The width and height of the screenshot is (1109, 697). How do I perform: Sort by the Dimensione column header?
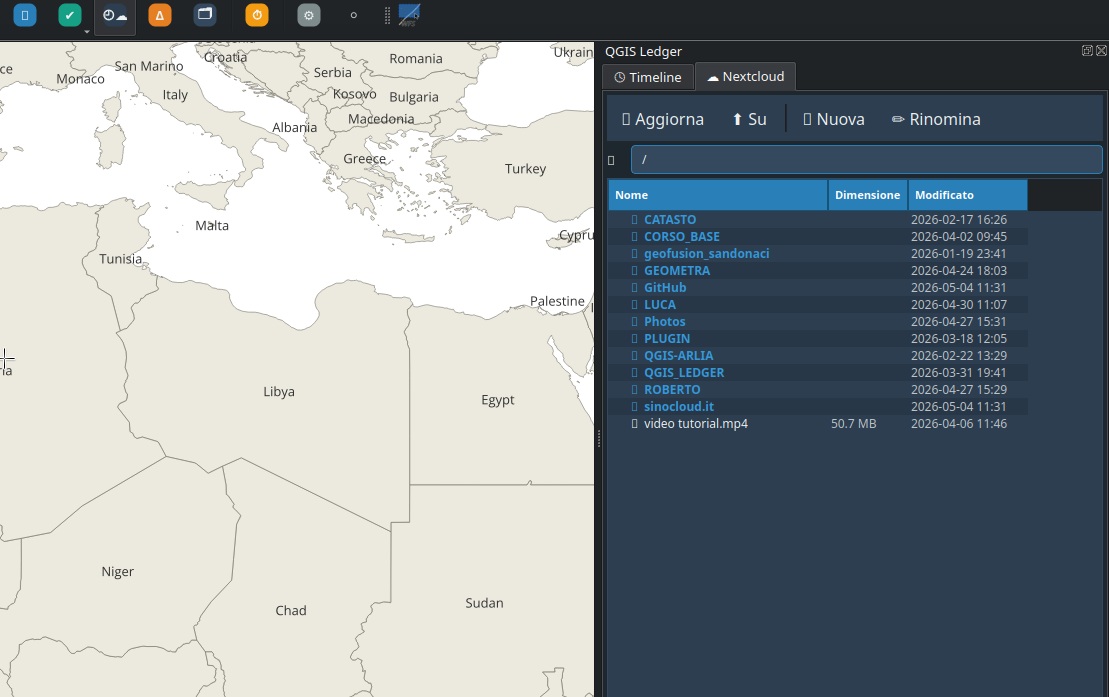[x=868, y=195]
